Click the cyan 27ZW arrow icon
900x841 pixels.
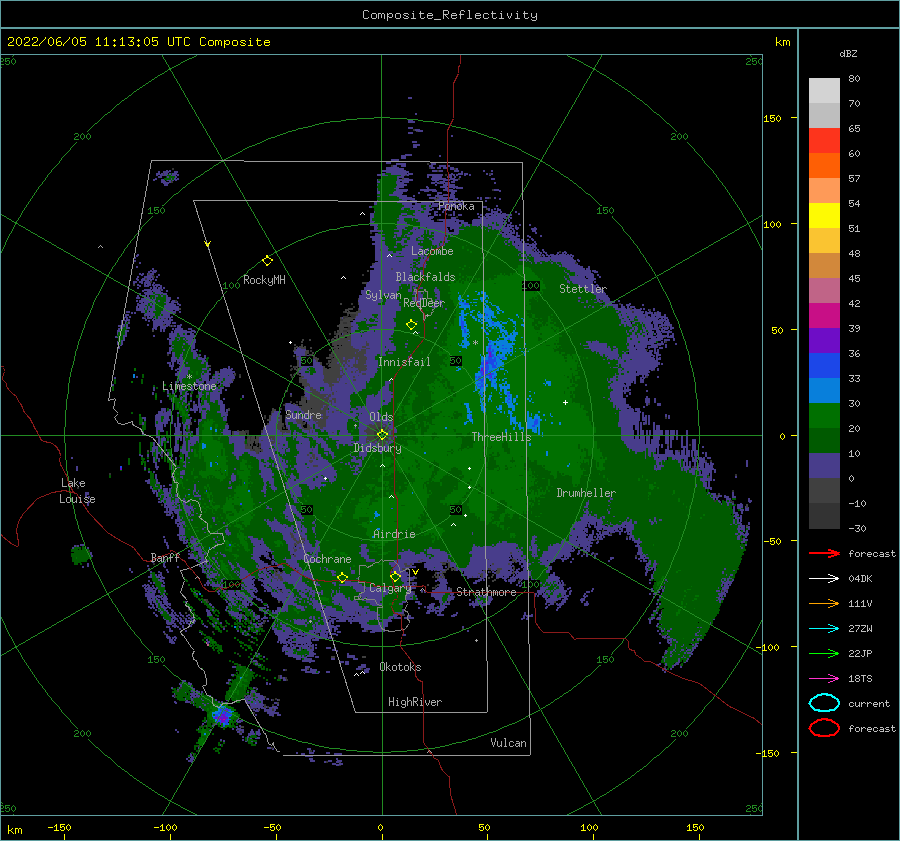(824, 629)
